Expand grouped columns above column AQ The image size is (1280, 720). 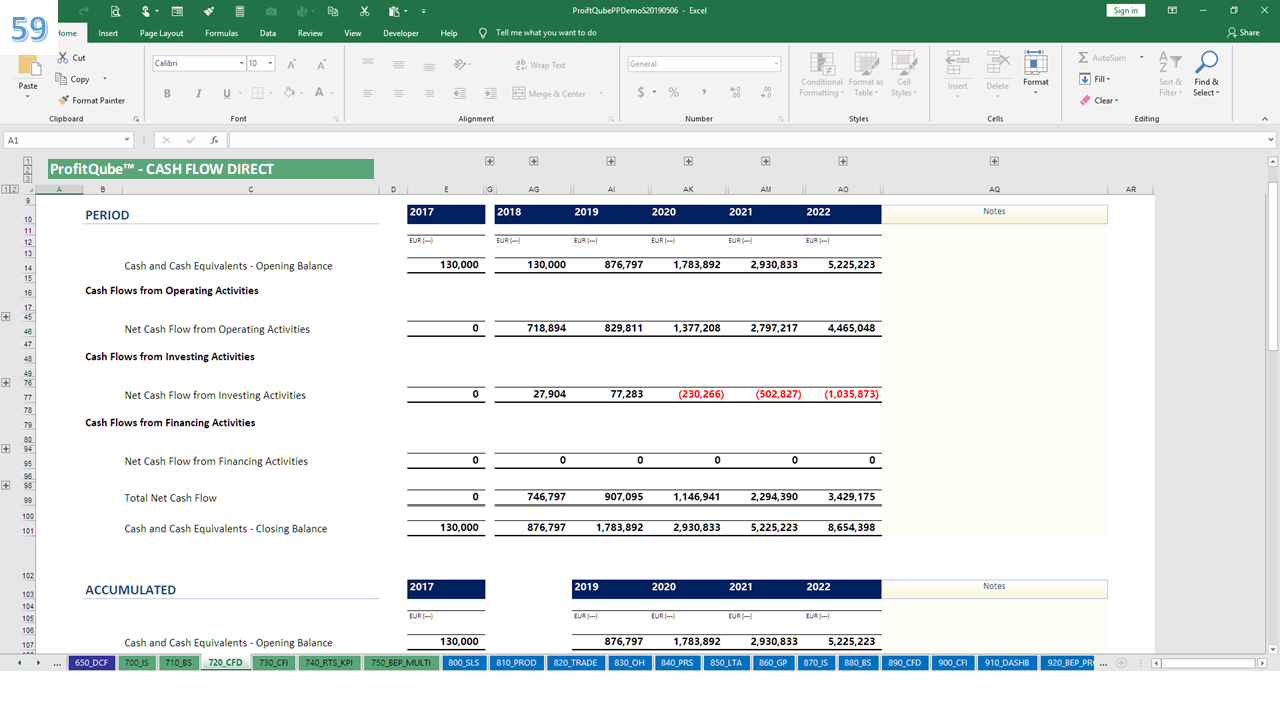click(x=994, y=161)
